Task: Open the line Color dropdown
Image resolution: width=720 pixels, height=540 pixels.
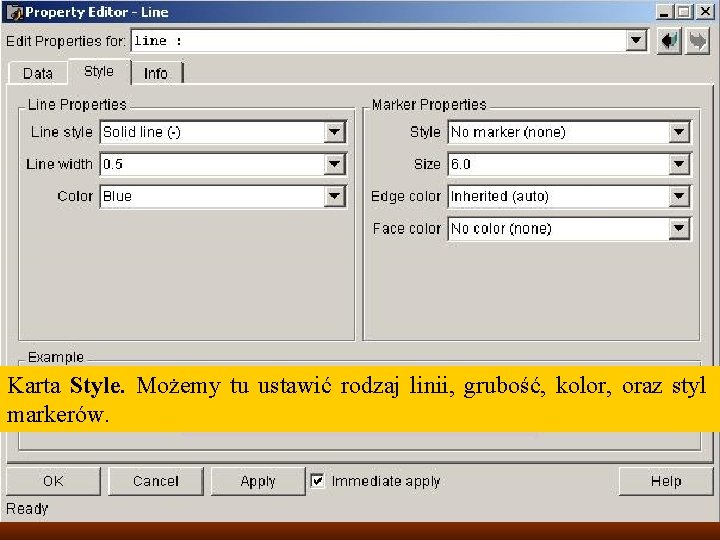Action: [x=334, y=197]
